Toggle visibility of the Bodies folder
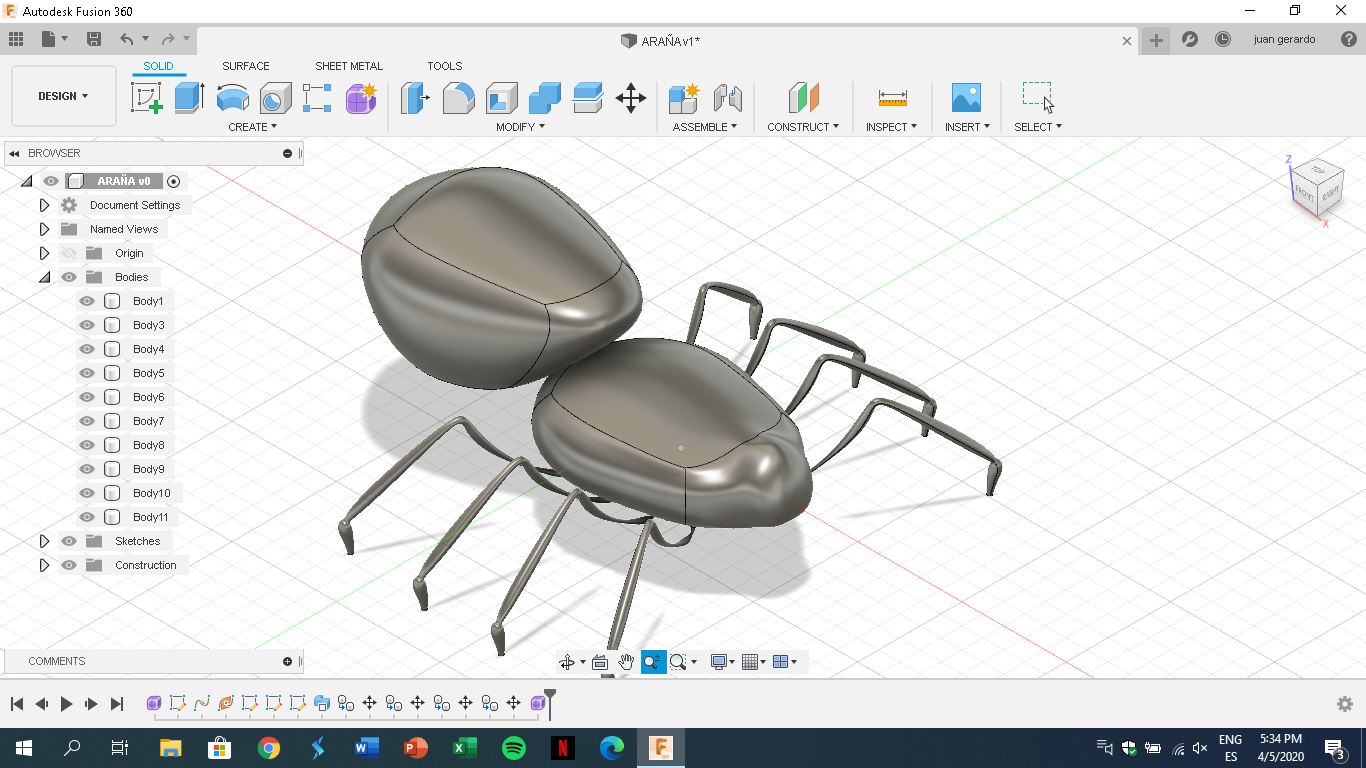The width and height of the screenshot is (1366, 768). (x=68, y=277)
